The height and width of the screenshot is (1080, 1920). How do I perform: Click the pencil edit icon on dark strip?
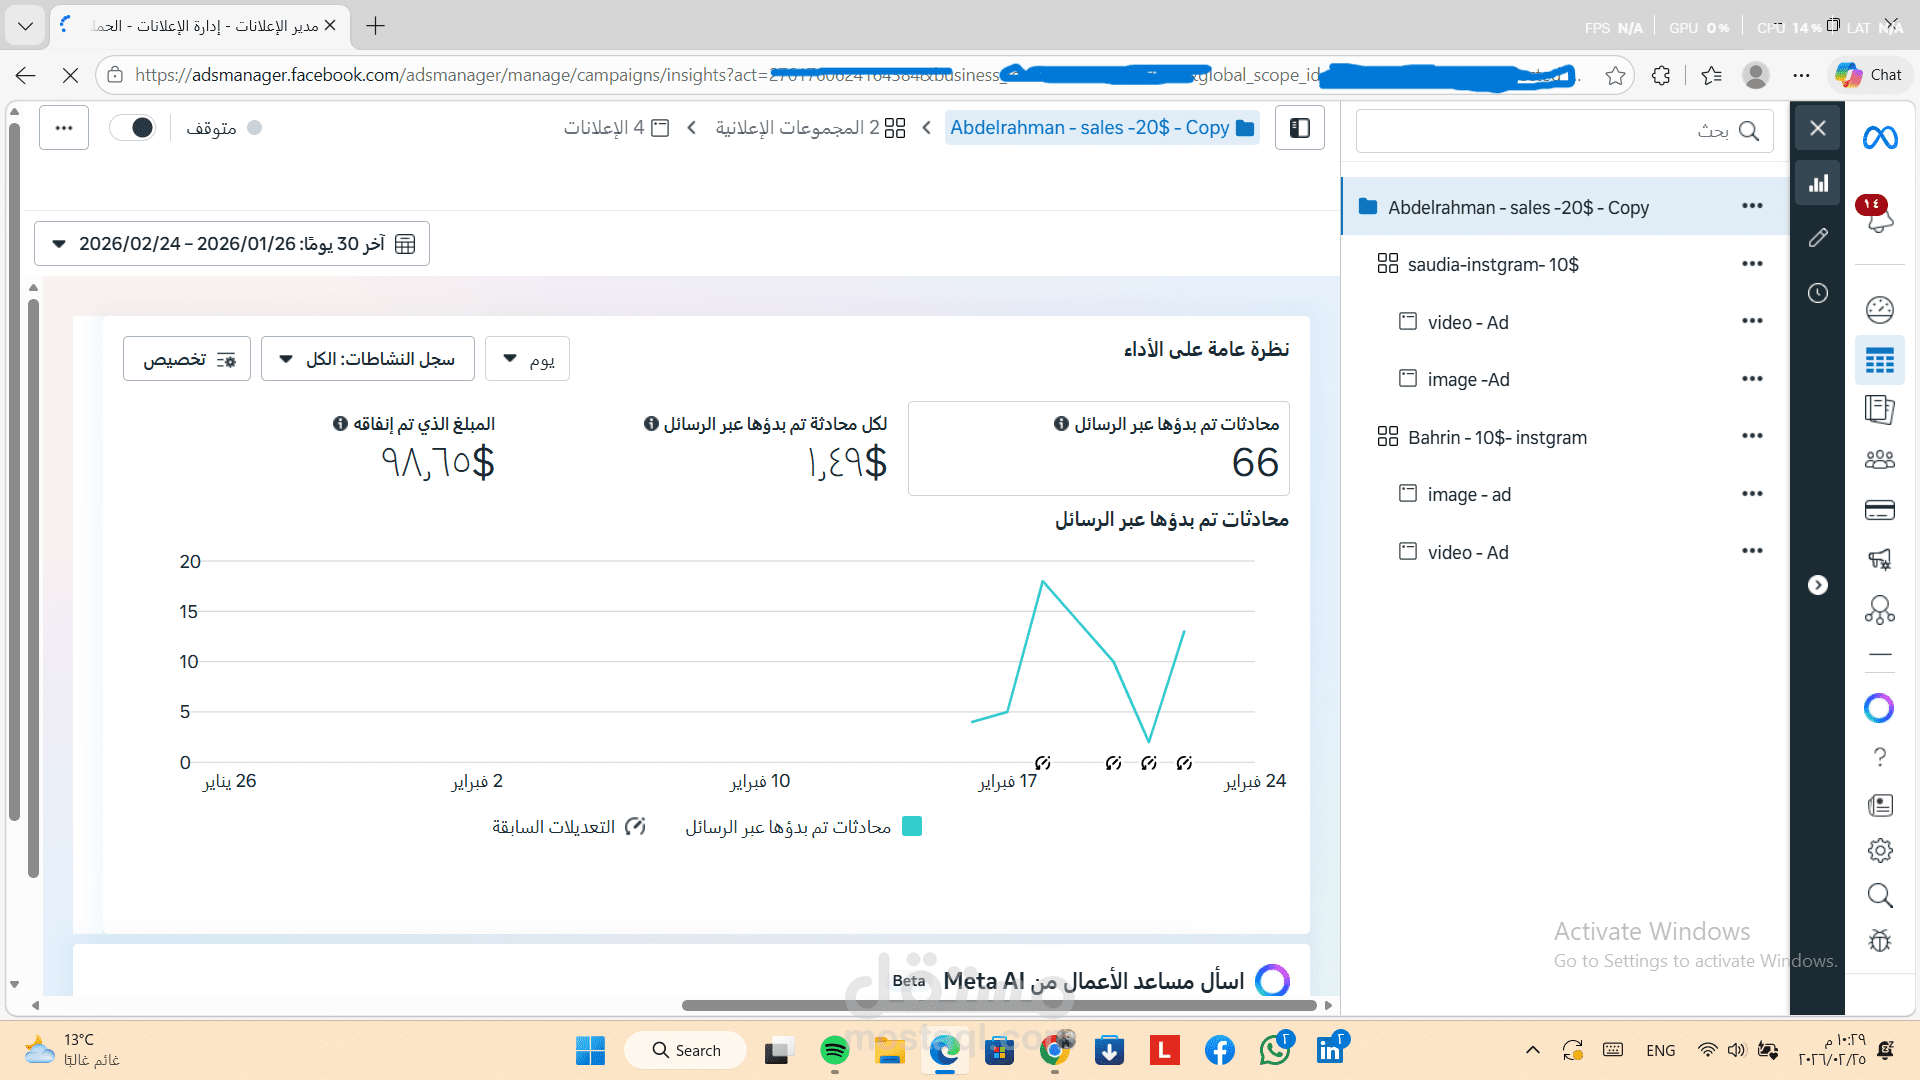coord(1818,238)
